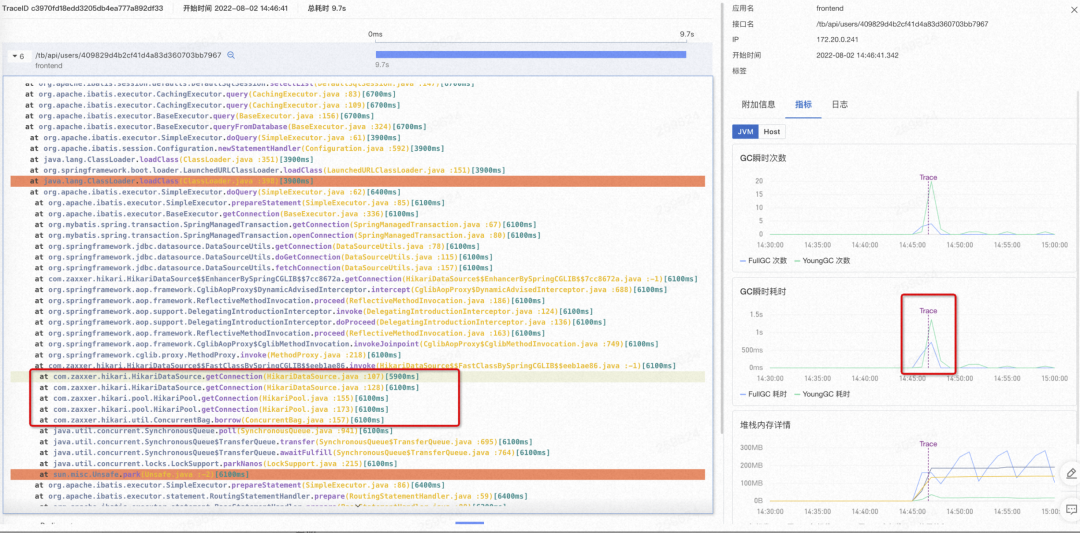Viewport: 1080px width, 533px height.
Task: Click the TraceID value in the header
Action: [98, 8]
